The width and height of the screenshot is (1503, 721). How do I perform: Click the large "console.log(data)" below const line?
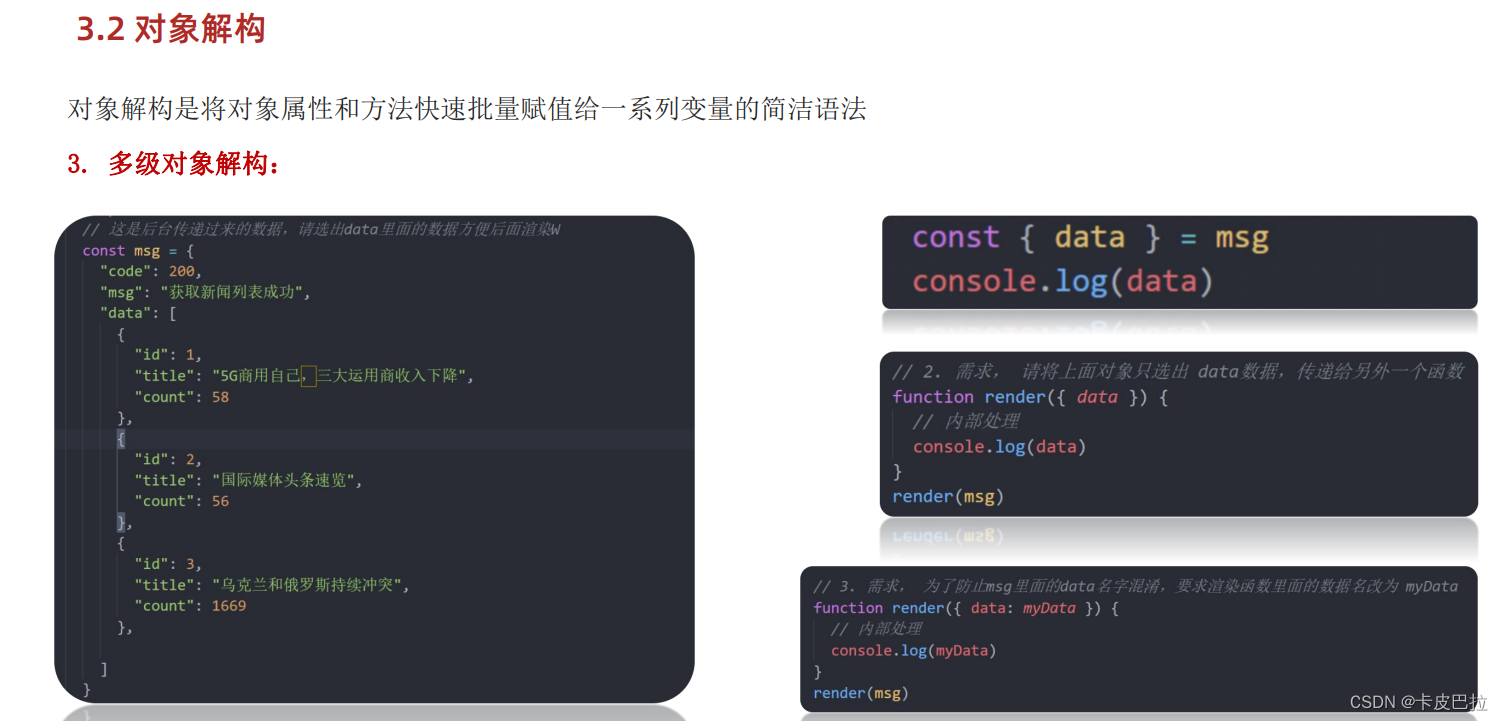pyautogui.click(x=1062, y=282)
